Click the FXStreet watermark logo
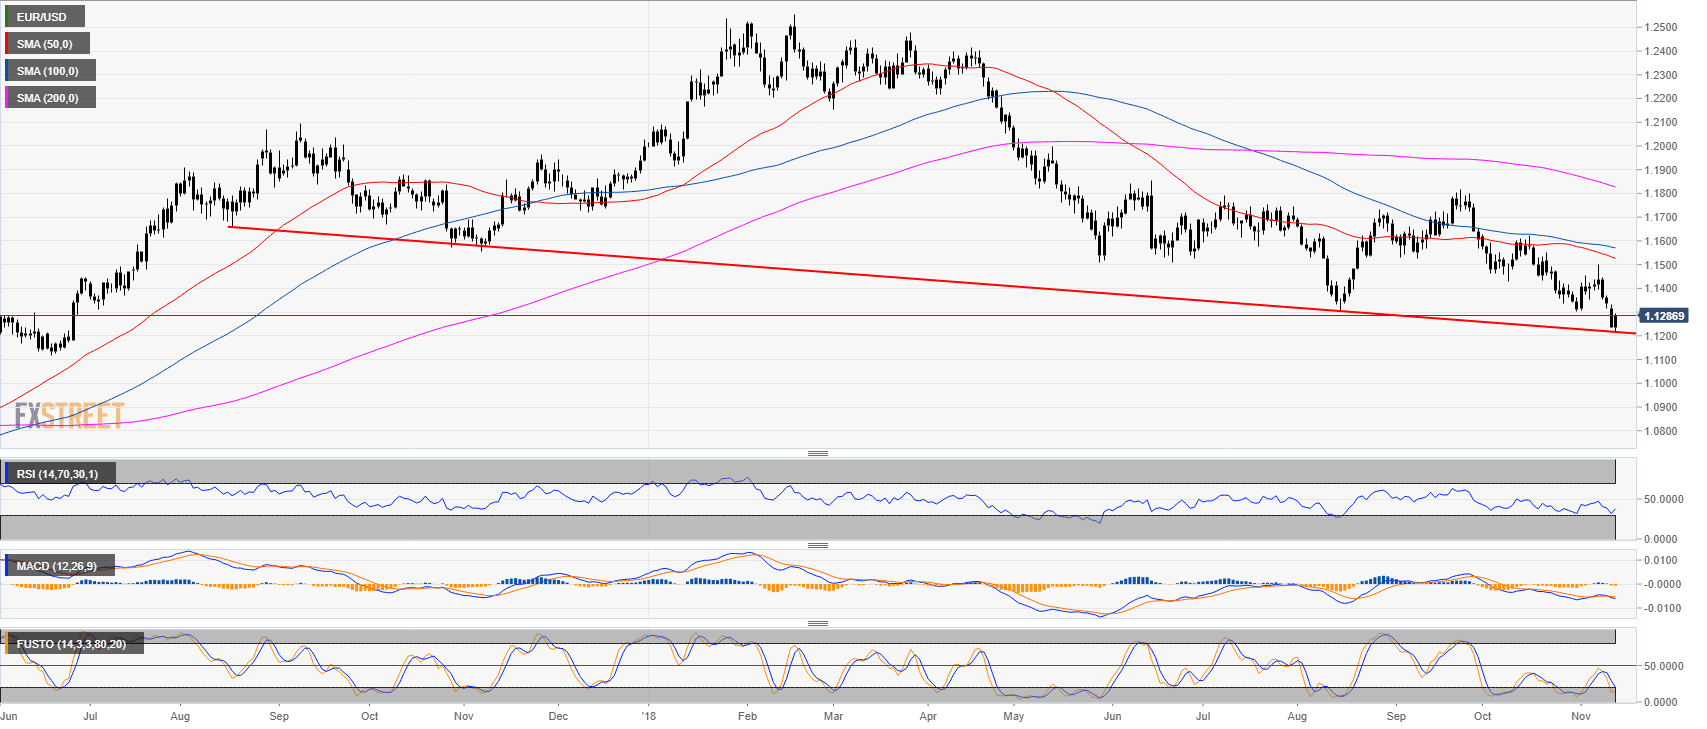The height and width of the screenshot is (729, 1707). pyautogui.click(x=69, y=415)
